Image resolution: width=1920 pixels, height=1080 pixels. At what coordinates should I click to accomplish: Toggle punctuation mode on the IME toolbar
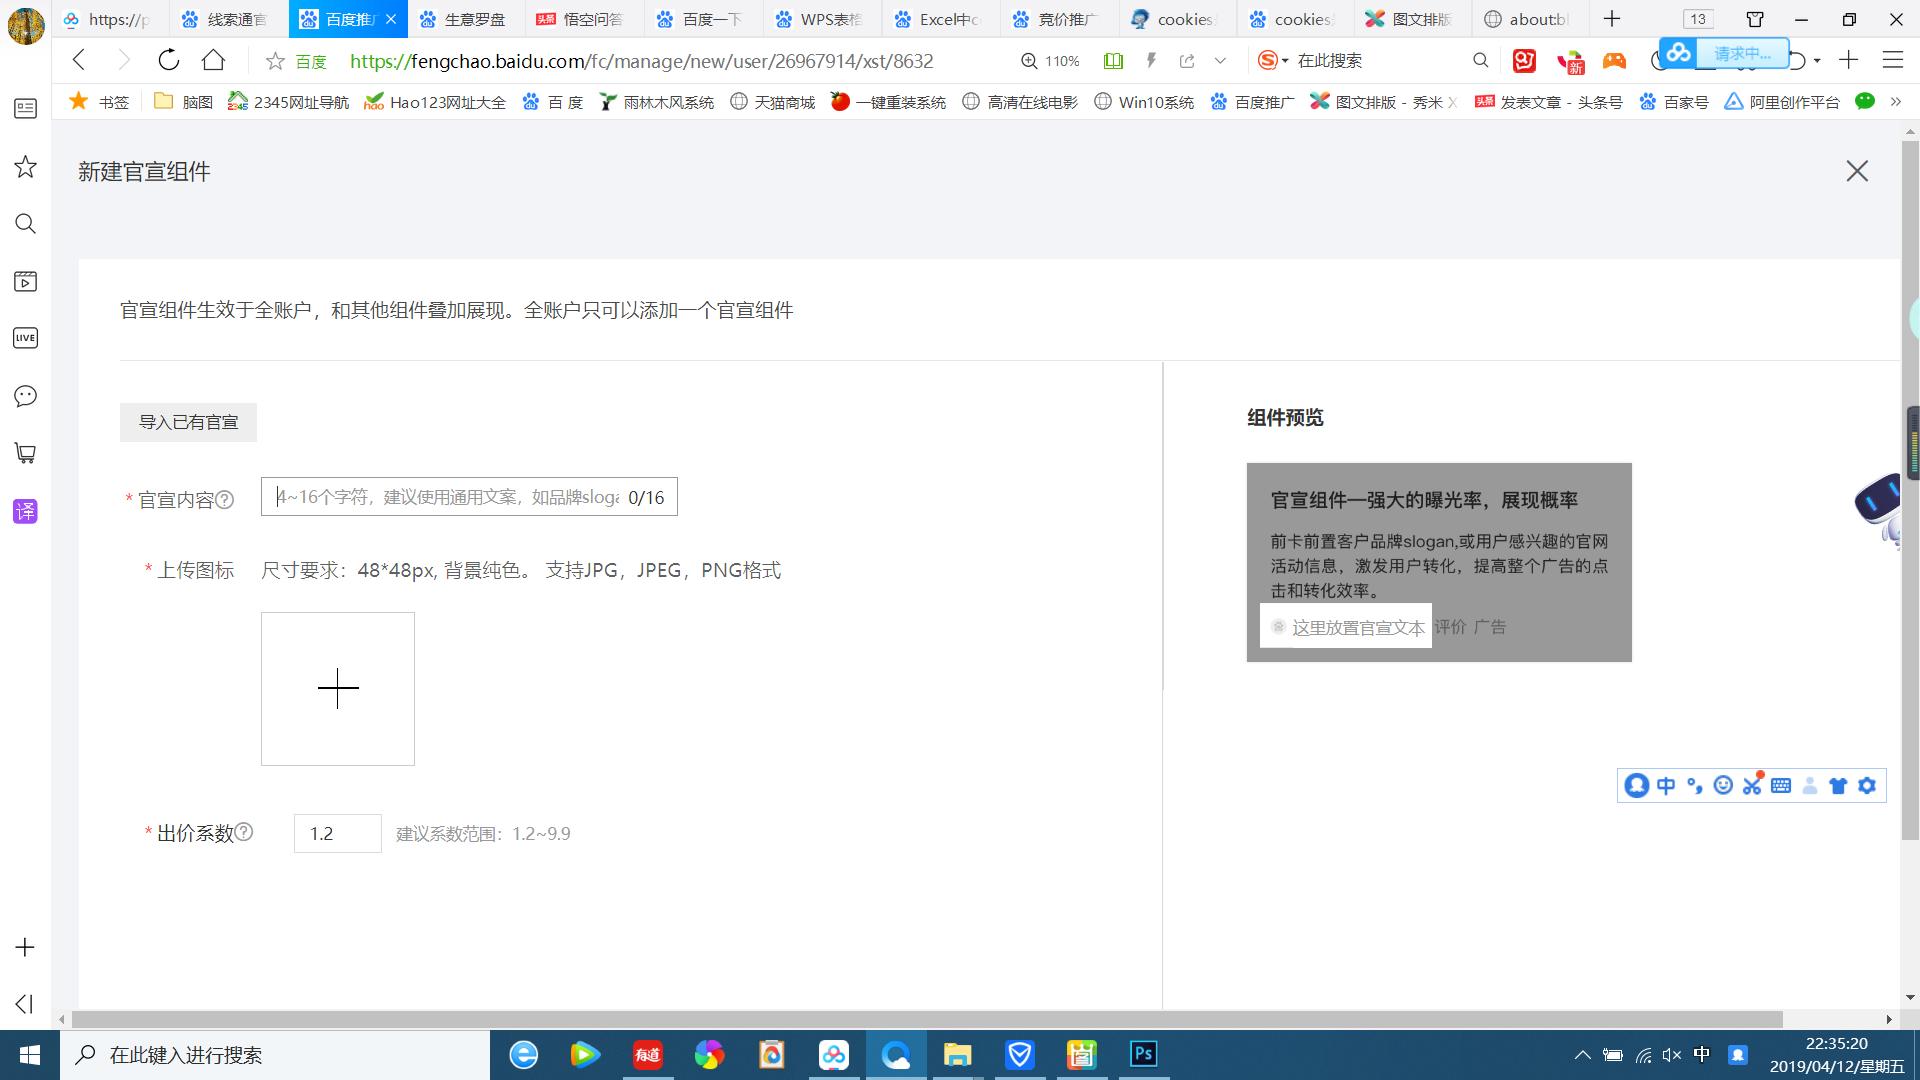[1694, 786]
